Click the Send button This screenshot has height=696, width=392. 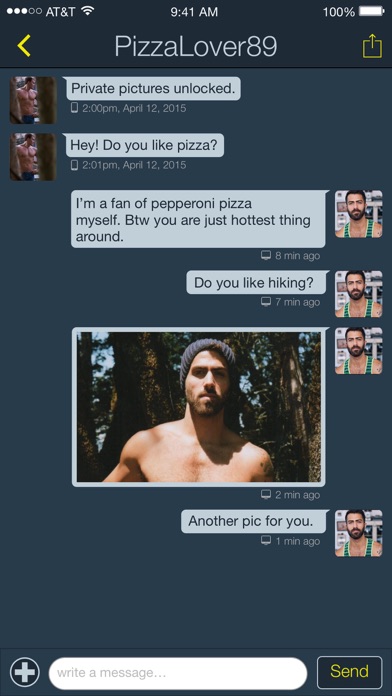(349, 672)
